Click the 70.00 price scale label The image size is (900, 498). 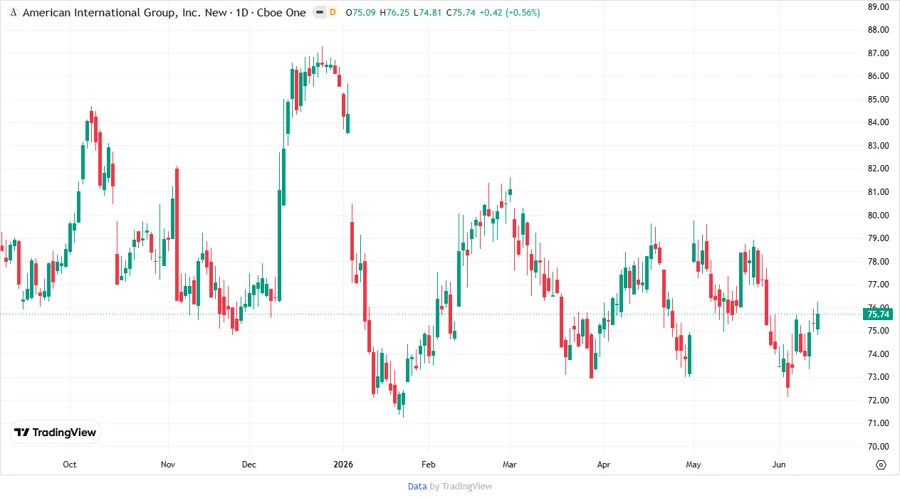(x=878, y=446)
